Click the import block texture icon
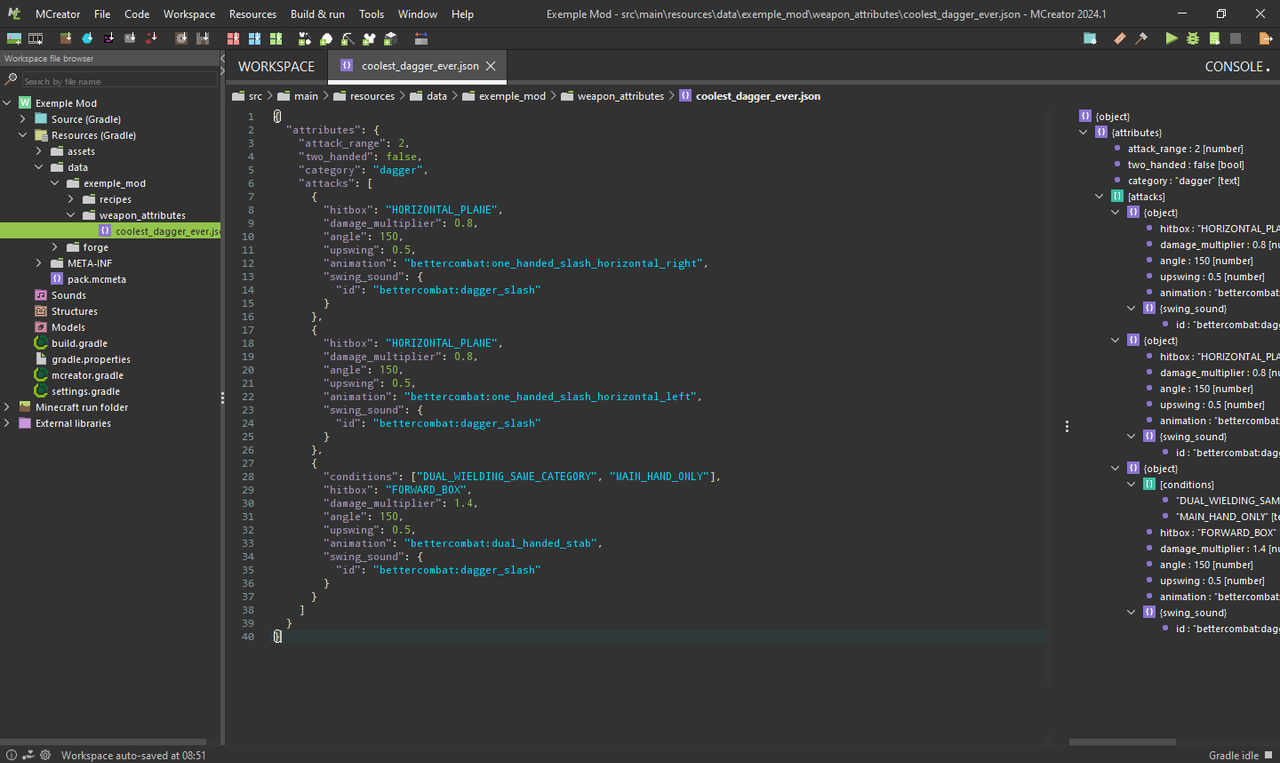The image size is (1280, 763). (66, 39)
